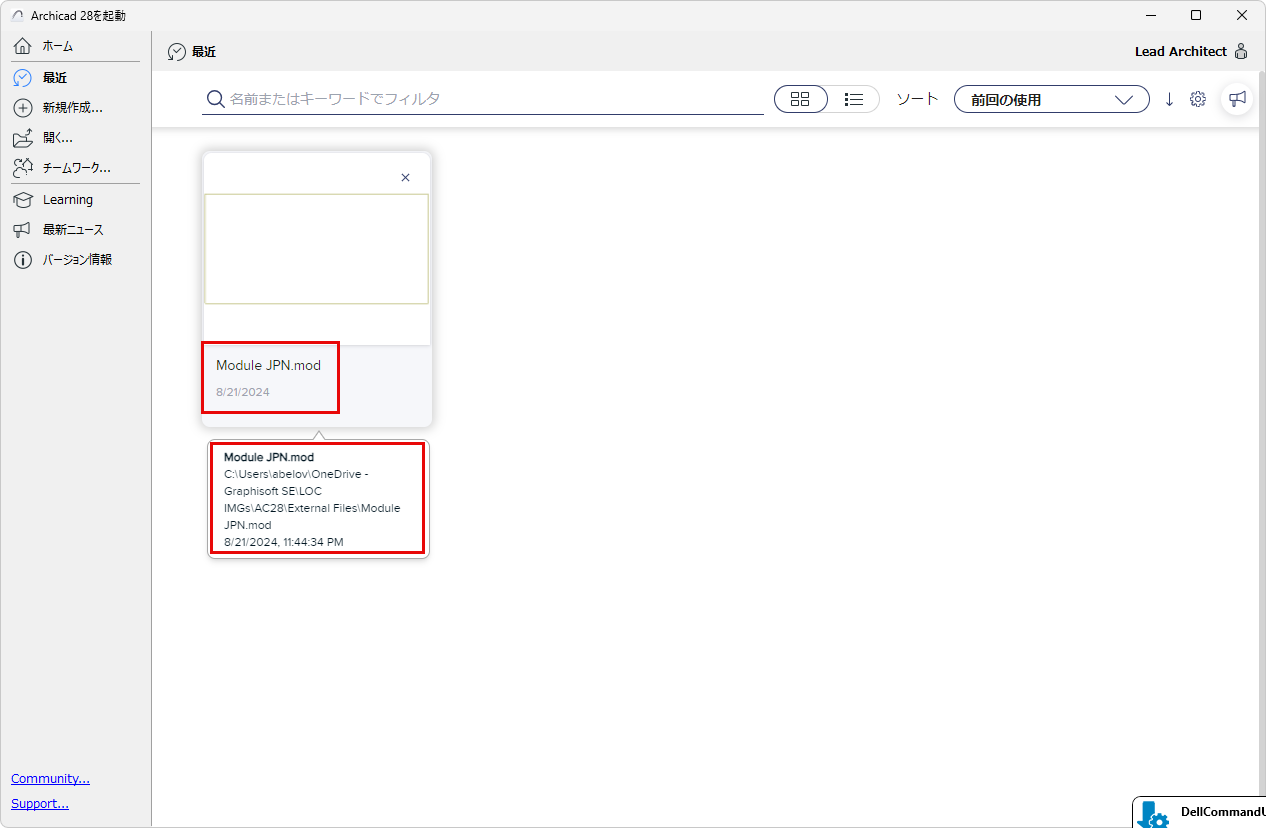
Task: Click the Module JPN.mod file name
Action: click(x=268, y=365)
